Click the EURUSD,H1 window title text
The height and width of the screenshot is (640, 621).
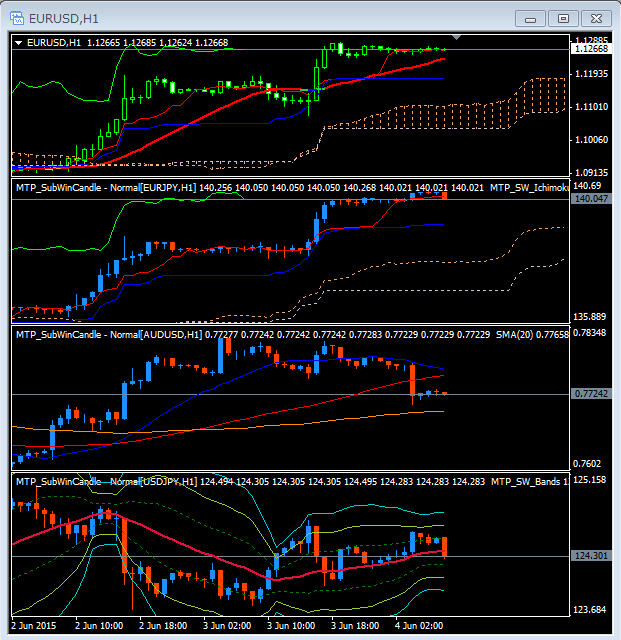(x=64, y=19)
